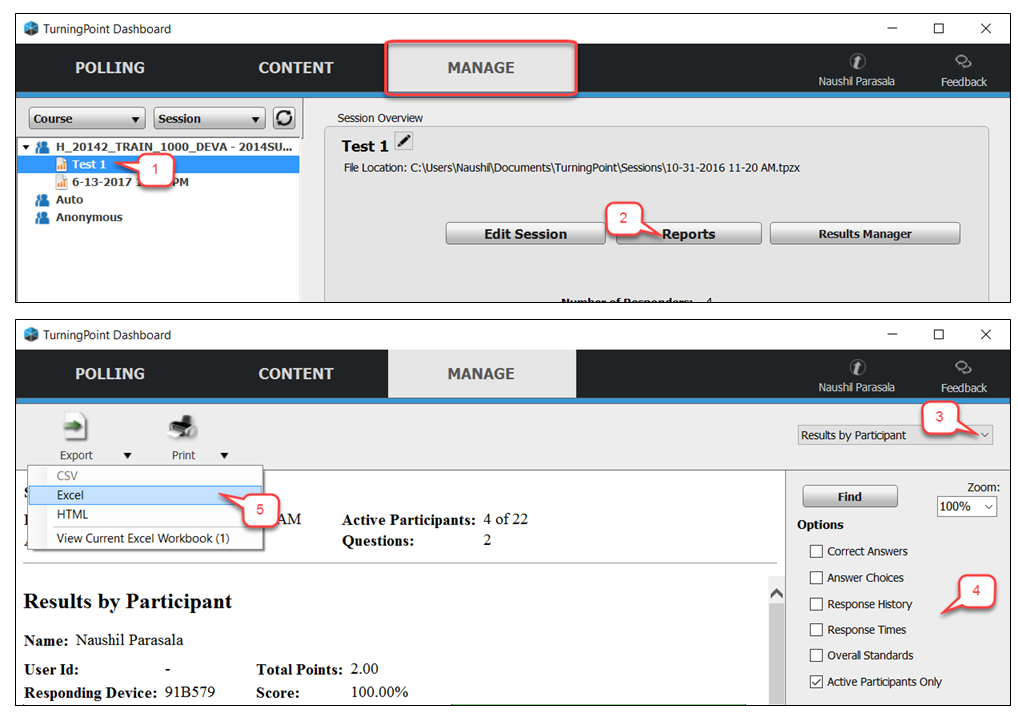Viewport: 1018px width, 720px height.
Task: Select View Current Excel Workbook (1)
Action: [x=145, y=538]
